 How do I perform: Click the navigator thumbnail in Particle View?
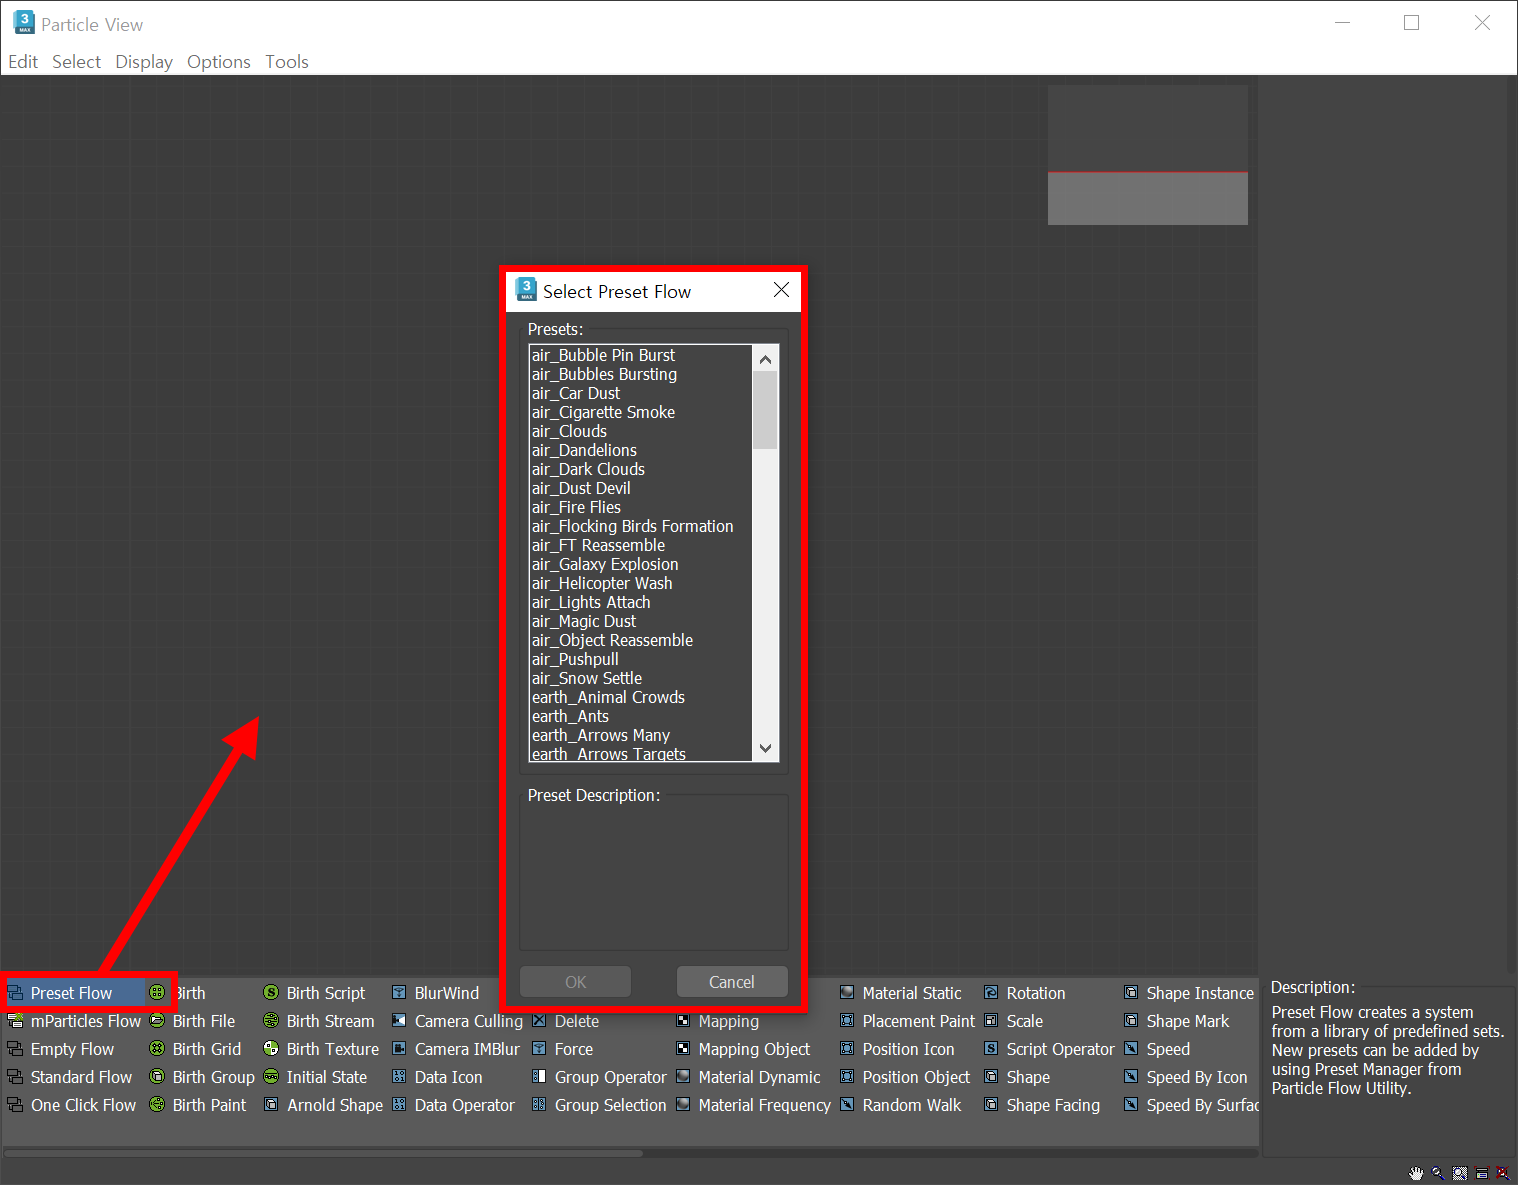point(1148,155)
